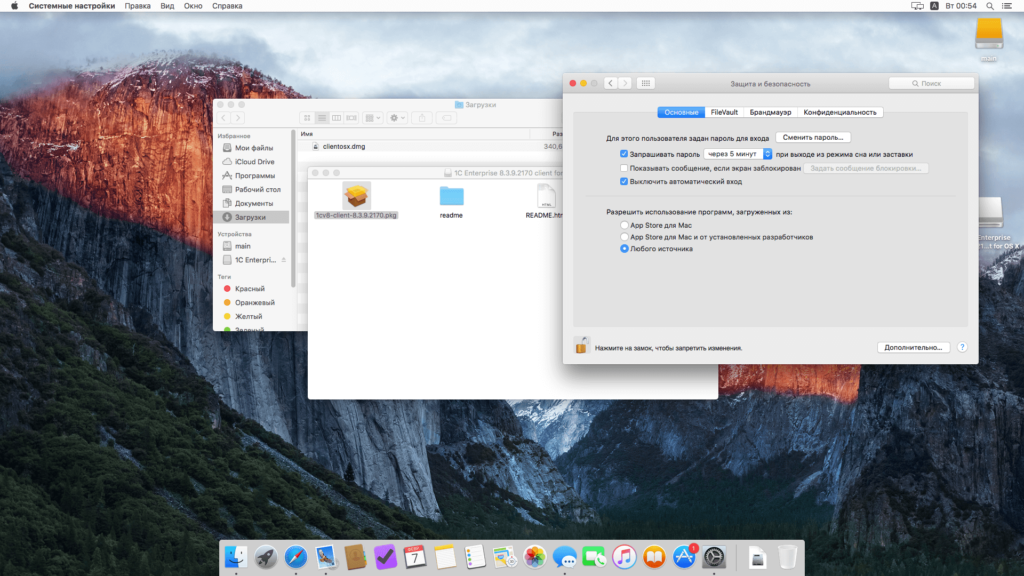Check 'Показывать сообщение, если экран заблокирован'
The image size is (1024, 576).
point(624,168)
